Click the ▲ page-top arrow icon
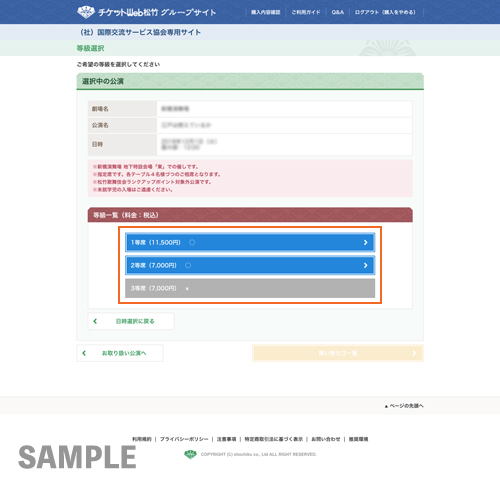This screenshot has width=500, height=480. pos(386,406)
